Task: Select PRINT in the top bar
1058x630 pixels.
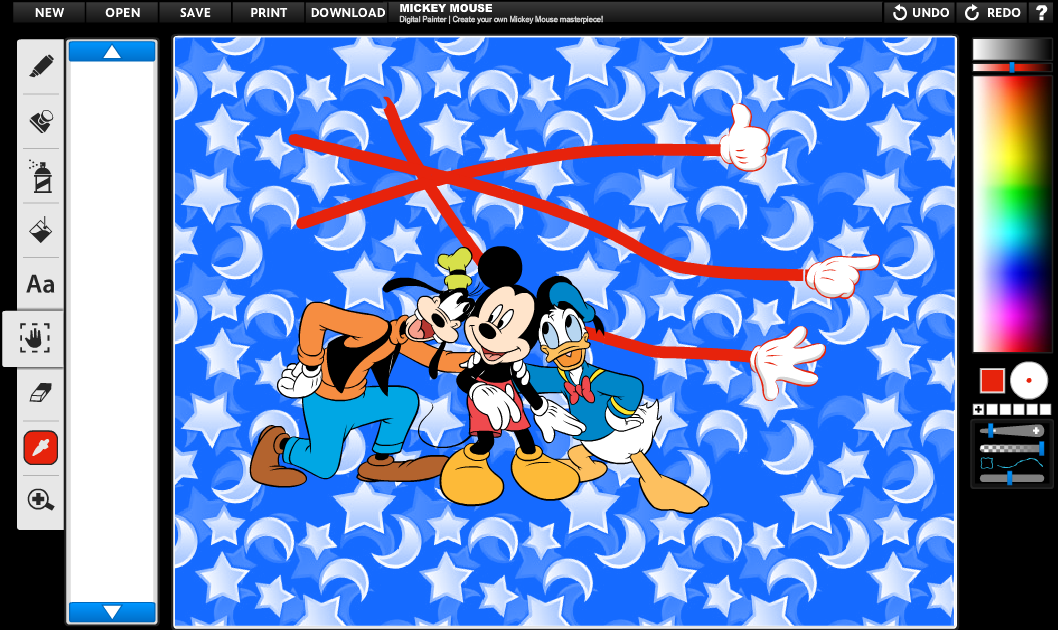Action: tap(269, 12)
